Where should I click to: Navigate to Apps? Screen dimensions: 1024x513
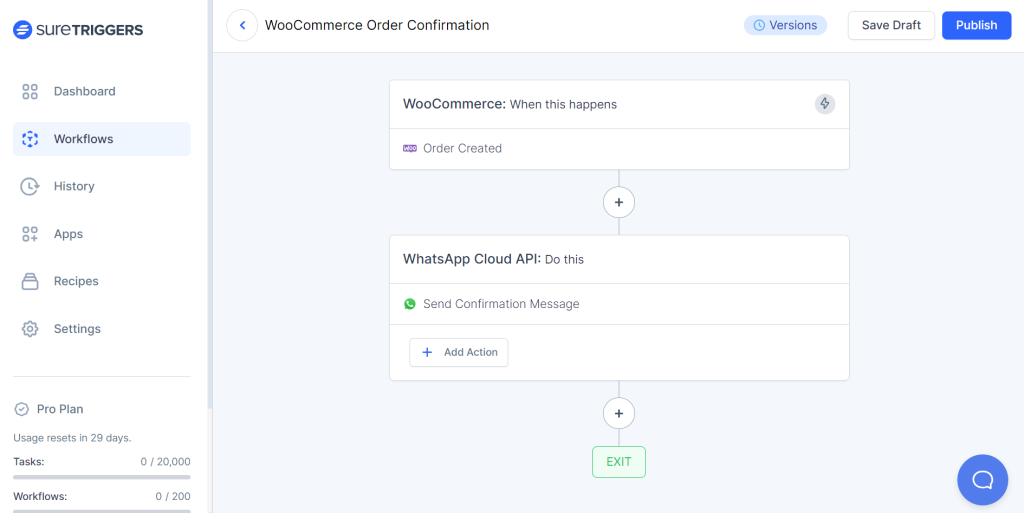(68, 234)
